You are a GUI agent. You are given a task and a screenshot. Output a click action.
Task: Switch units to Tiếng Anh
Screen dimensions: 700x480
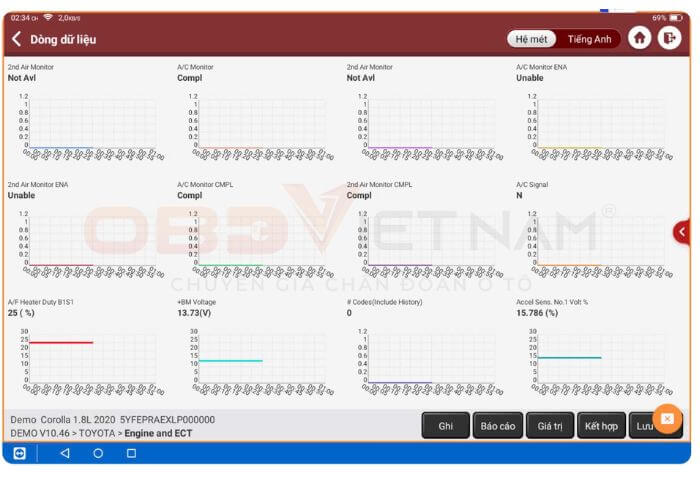pyautogui.click(x=589, y=39)
